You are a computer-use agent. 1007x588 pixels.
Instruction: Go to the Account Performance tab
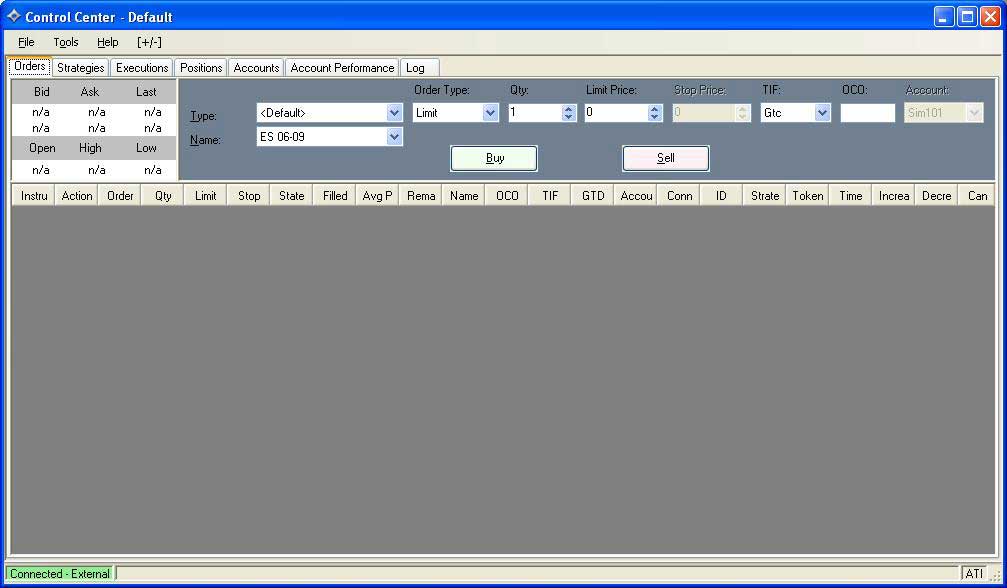342,68
